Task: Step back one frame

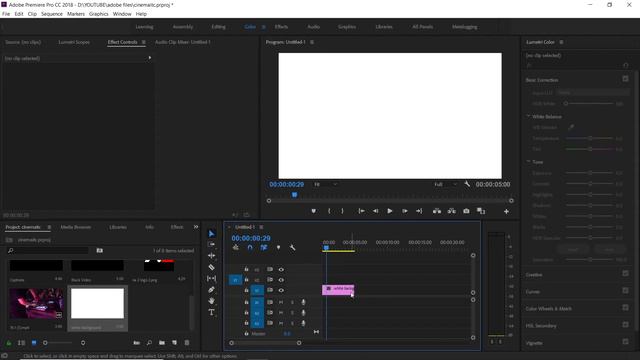Action: pyautogui.click(x=376, y=211)
